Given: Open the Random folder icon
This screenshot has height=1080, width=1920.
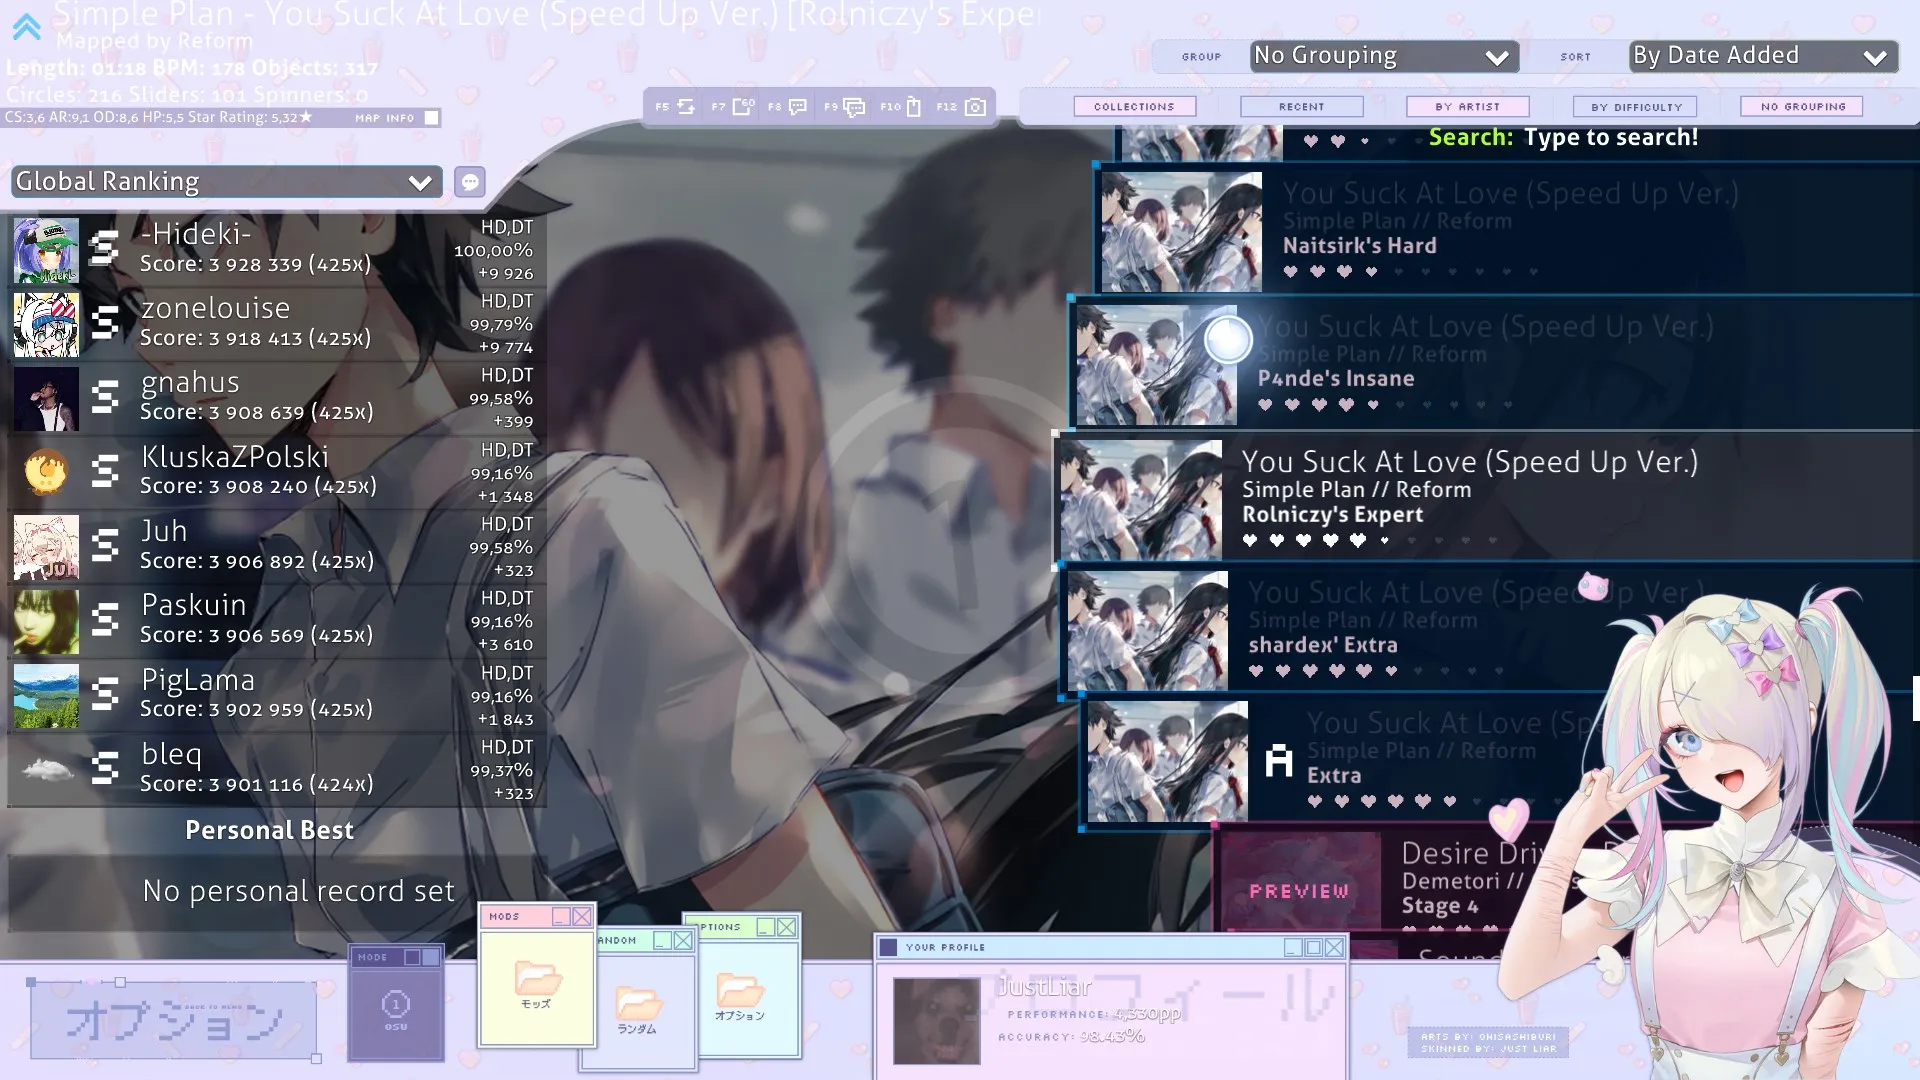Looking at the screenshot, I should (x=638, y=1003).
